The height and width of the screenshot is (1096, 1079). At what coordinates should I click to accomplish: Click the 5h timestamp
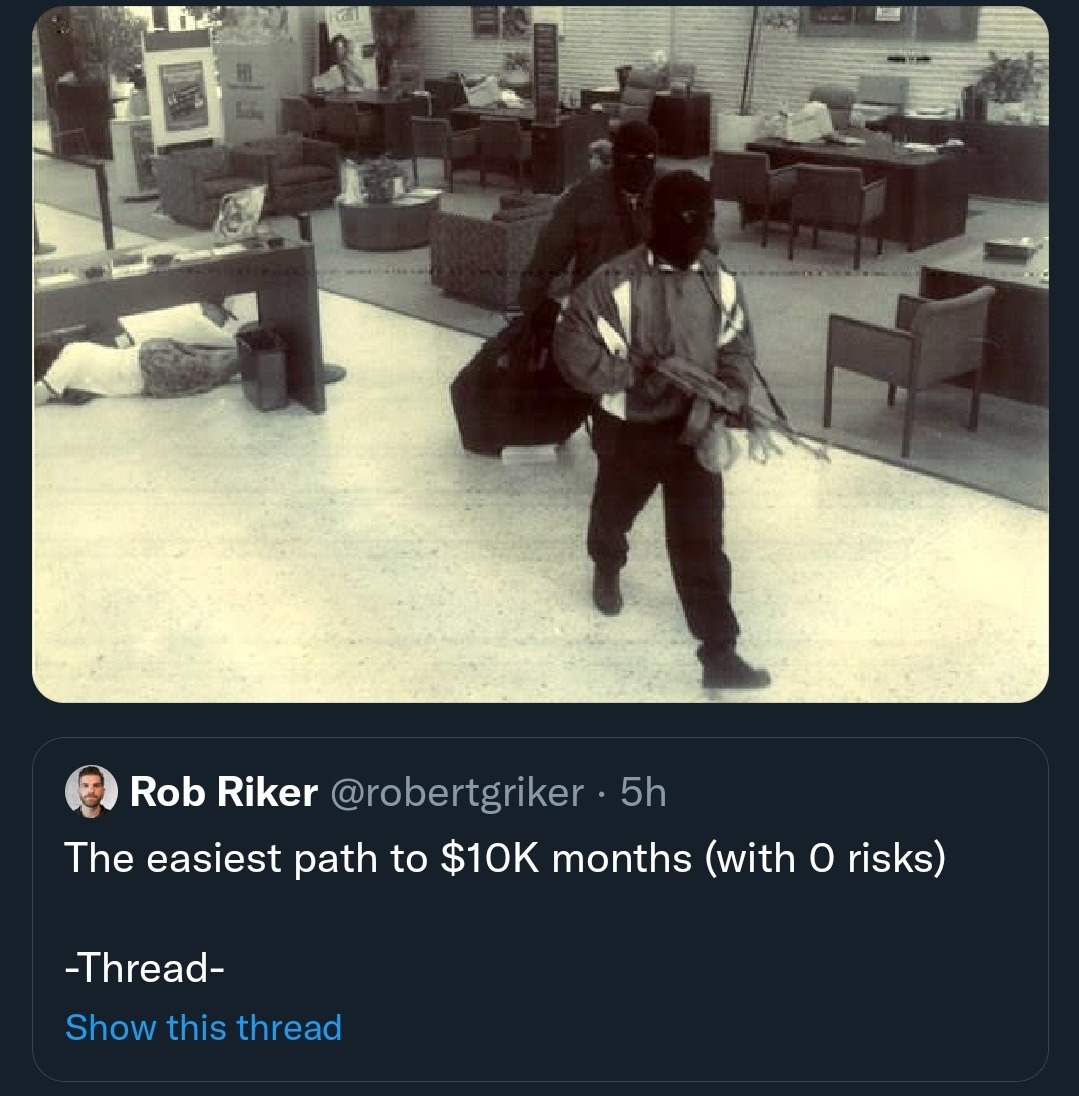click(x=643, y=793)
